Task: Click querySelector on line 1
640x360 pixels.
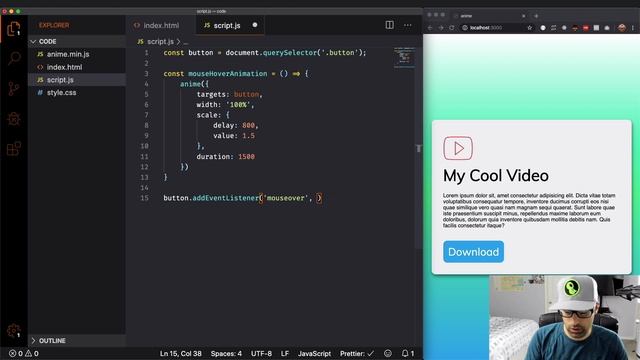Action: 290,53
